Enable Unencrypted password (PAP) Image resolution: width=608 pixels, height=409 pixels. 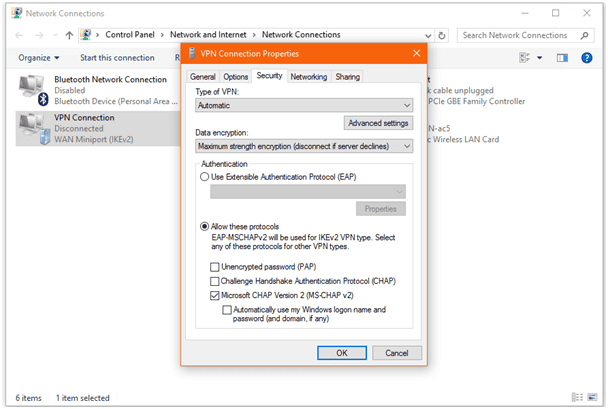214,267
